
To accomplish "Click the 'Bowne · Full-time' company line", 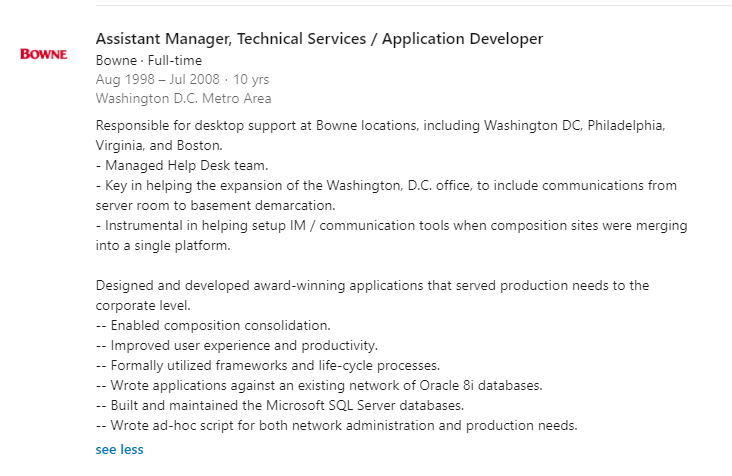I will (x=149, y=61).
